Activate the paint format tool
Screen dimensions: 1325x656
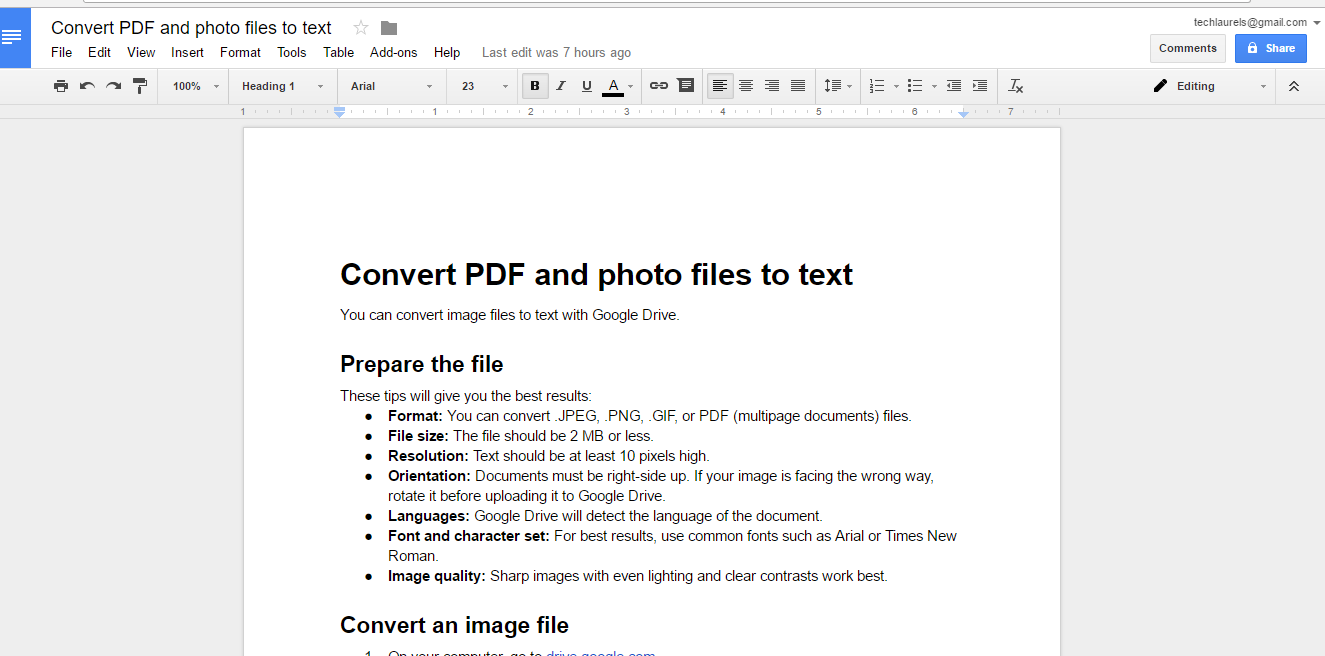140,86
